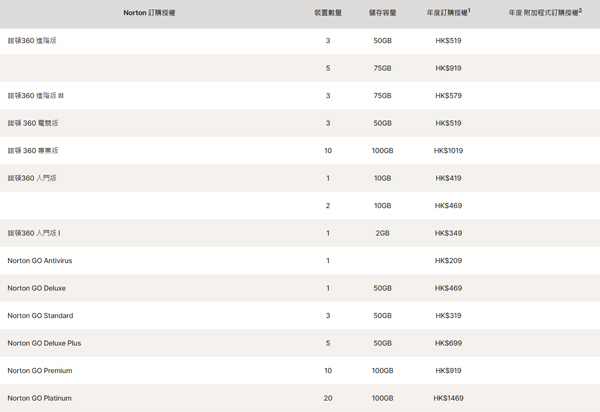Click the 'Norton GO Standard' plan name
This screenshot has width=600, height=412.
40,316
